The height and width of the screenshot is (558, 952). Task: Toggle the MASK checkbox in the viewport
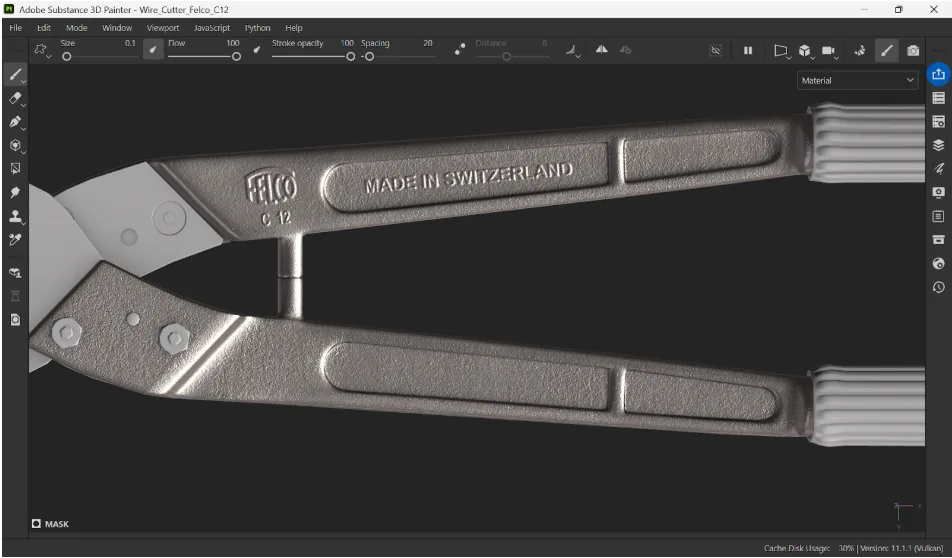[x=36, y=523]
